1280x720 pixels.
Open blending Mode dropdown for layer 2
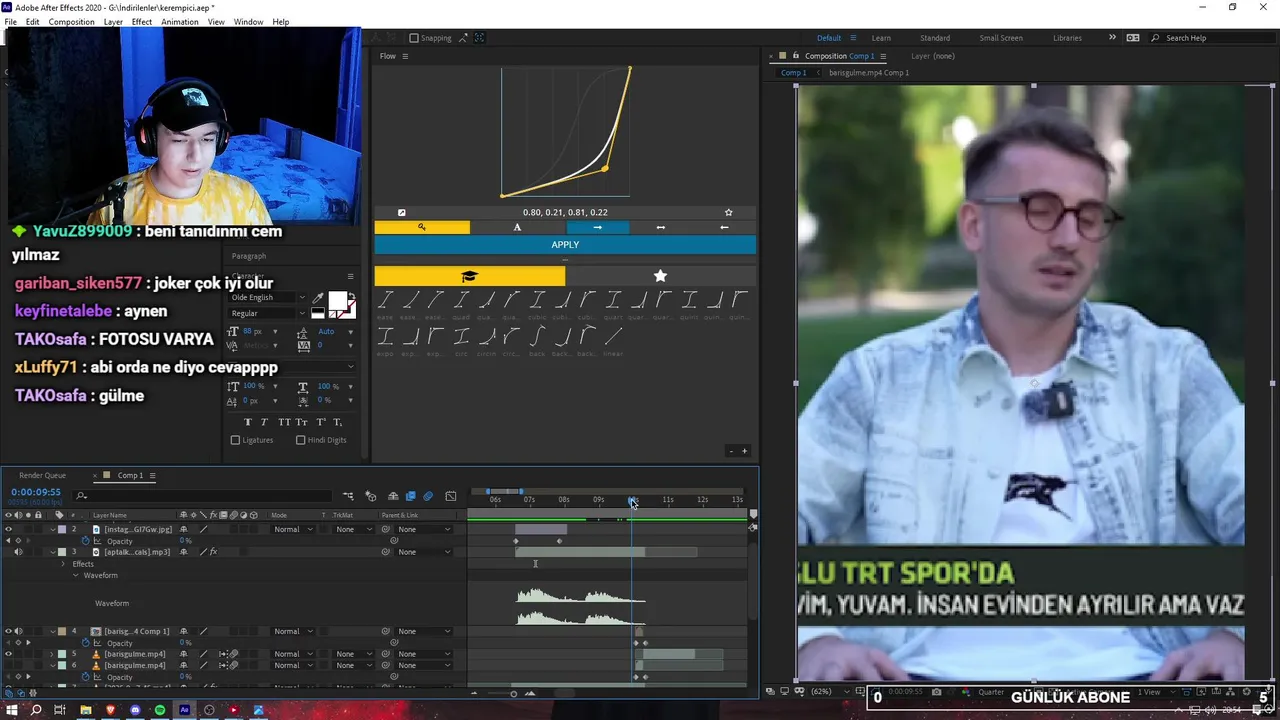coord(293,529)
